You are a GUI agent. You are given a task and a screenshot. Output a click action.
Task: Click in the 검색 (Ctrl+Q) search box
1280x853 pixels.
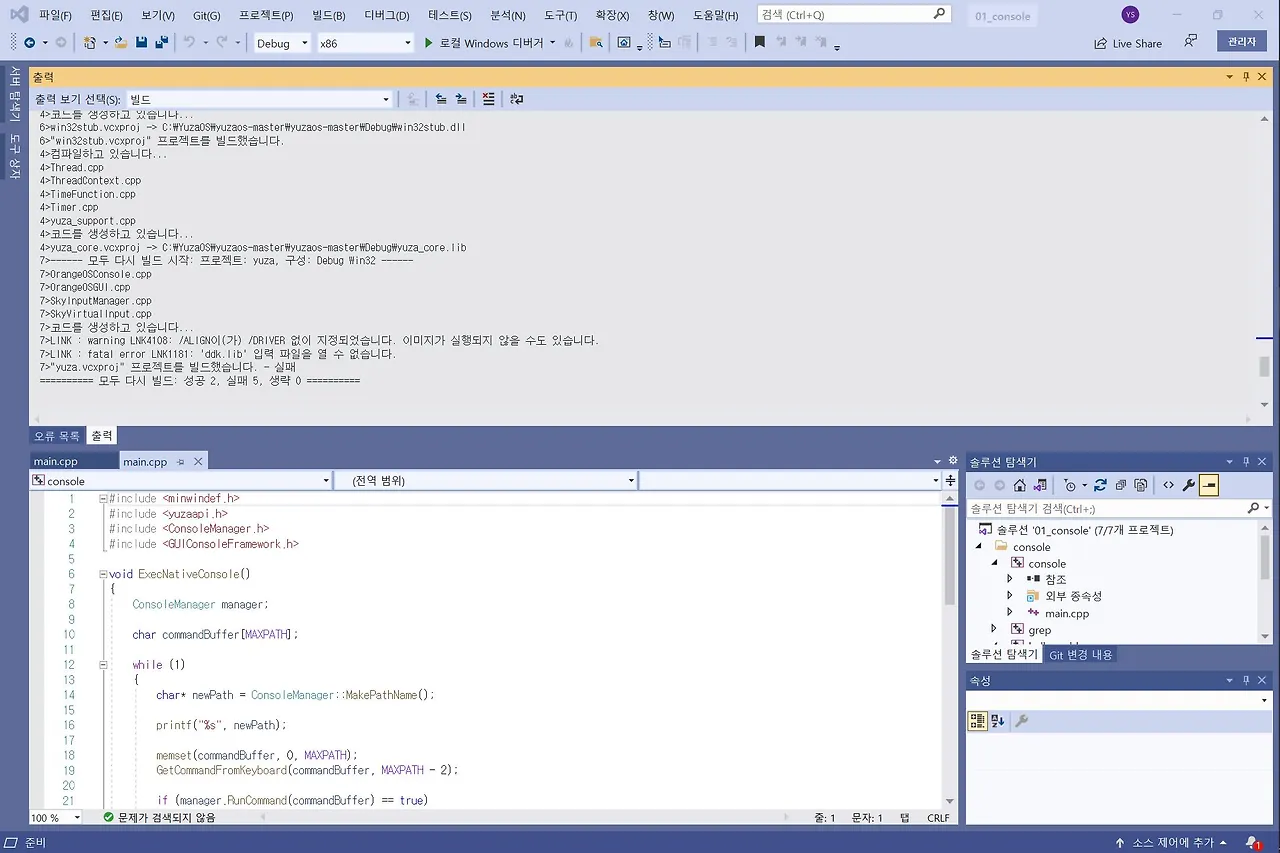852,15
